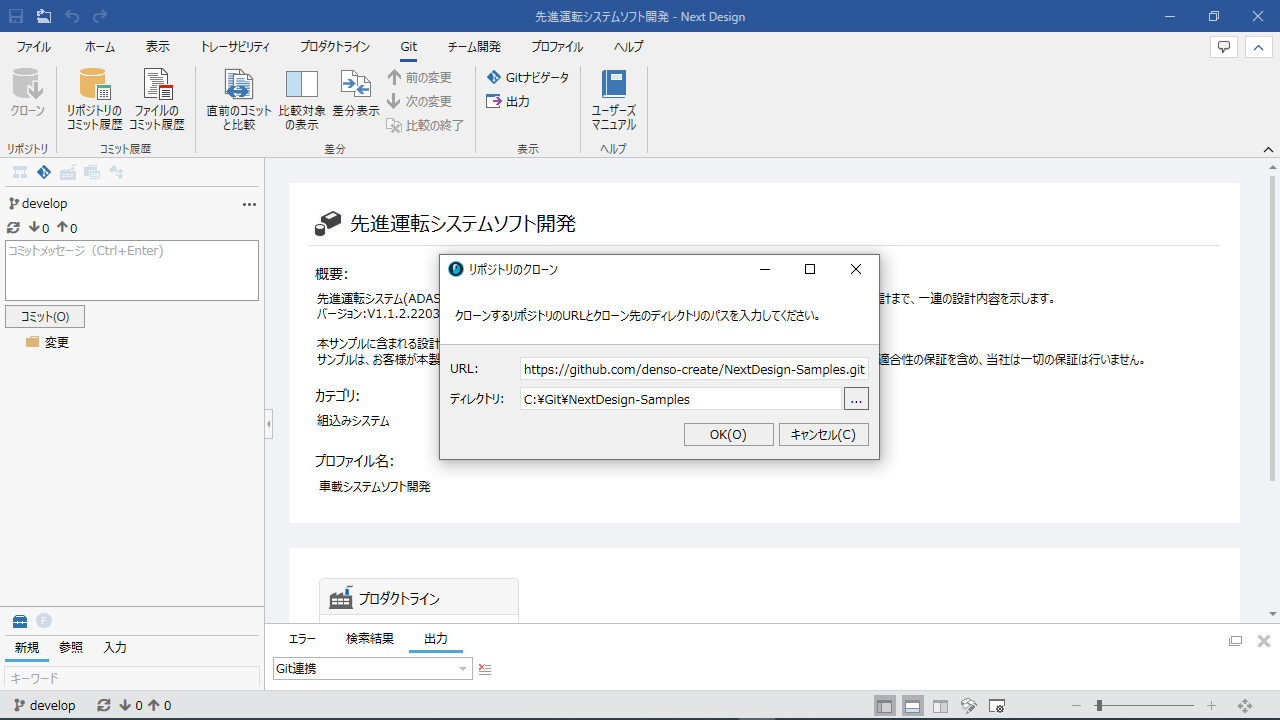Sync the repository in side panel
The height and width of the screenshot is (720, 1280).
14,228
